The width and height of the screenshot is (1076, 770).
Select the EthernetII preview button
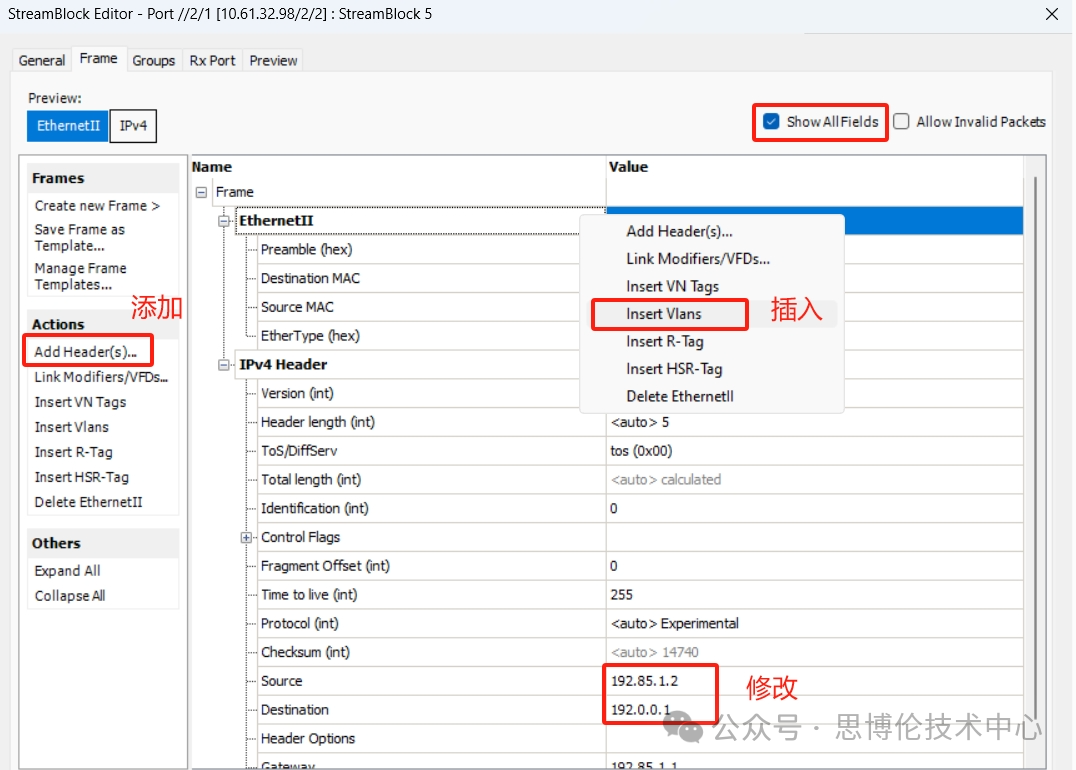(68, 126)
